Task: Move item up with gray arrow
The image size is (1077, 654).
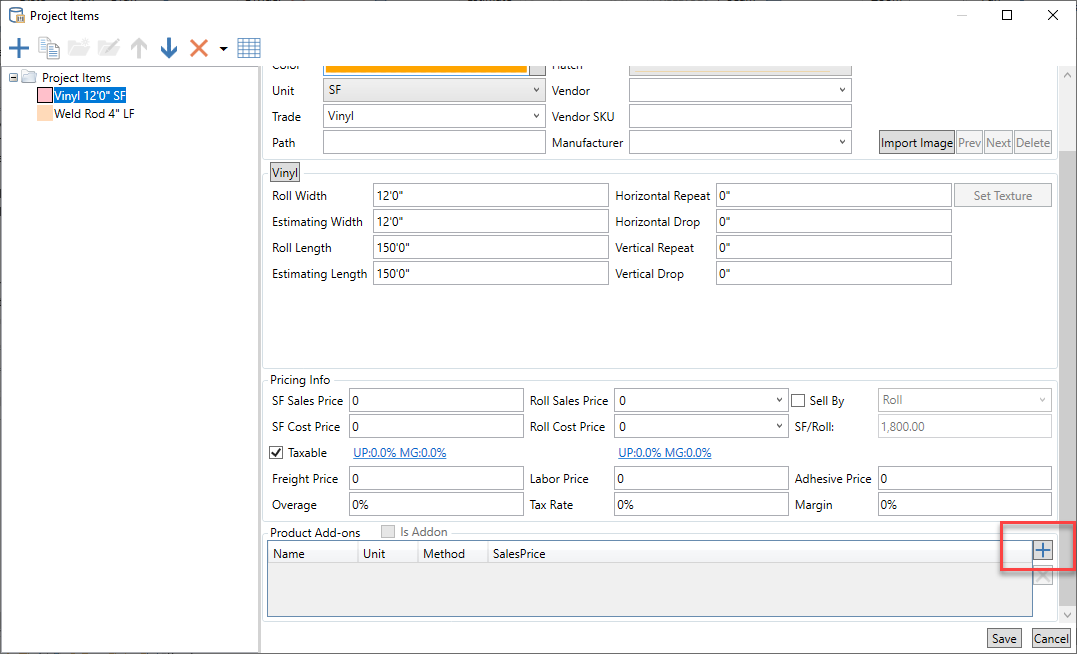Action: (139, 48)
